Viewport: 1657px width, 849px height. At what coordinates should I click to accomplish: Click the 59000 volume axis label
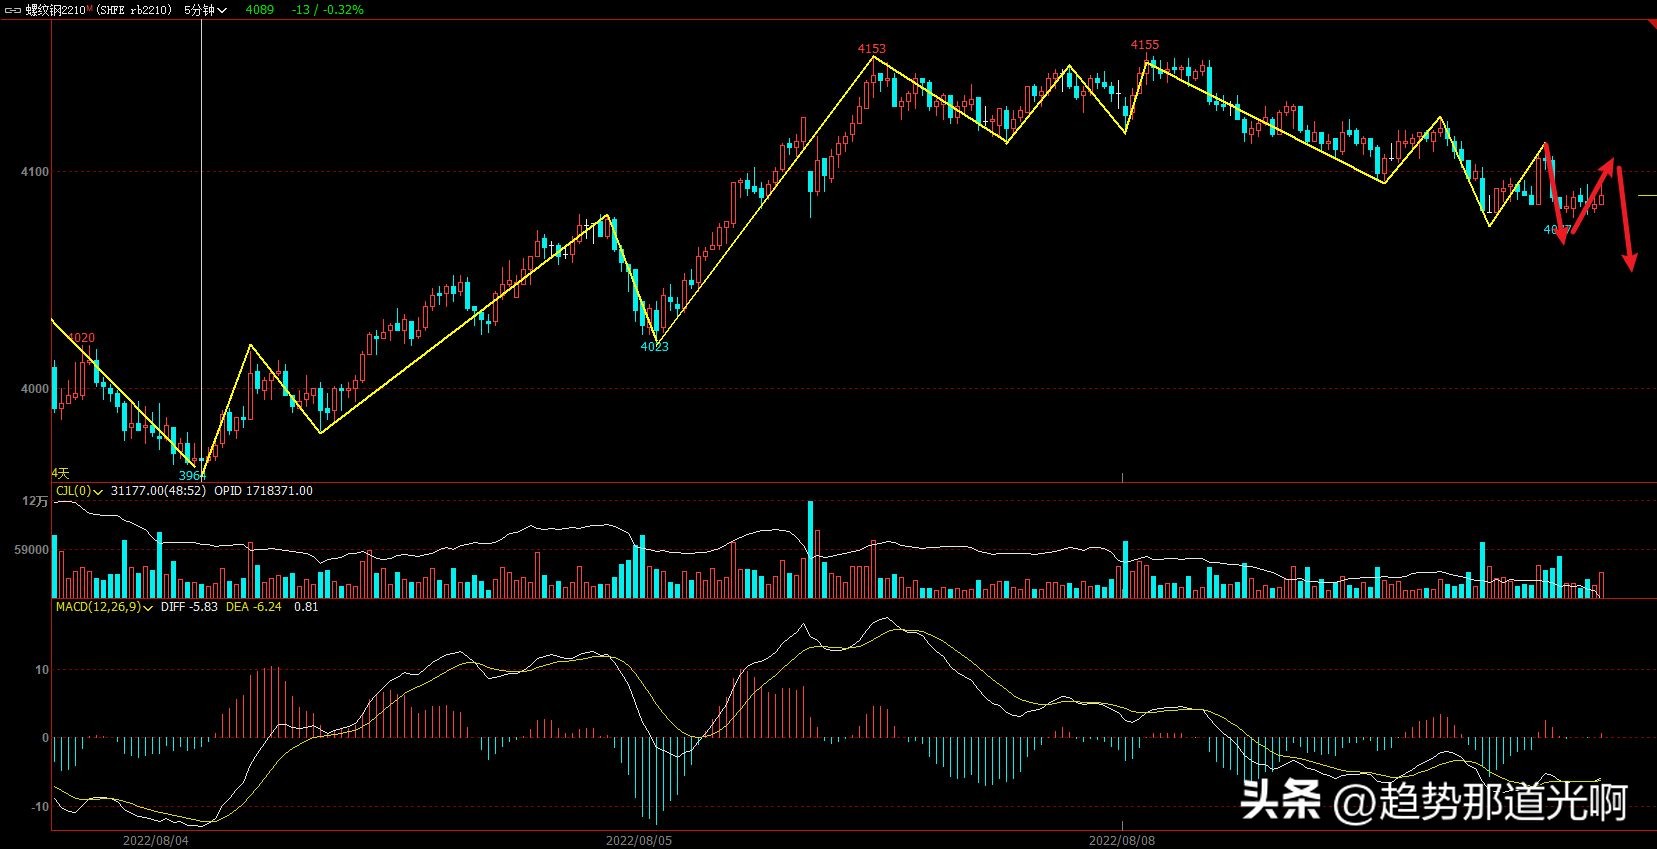click(x=32, y=550)
